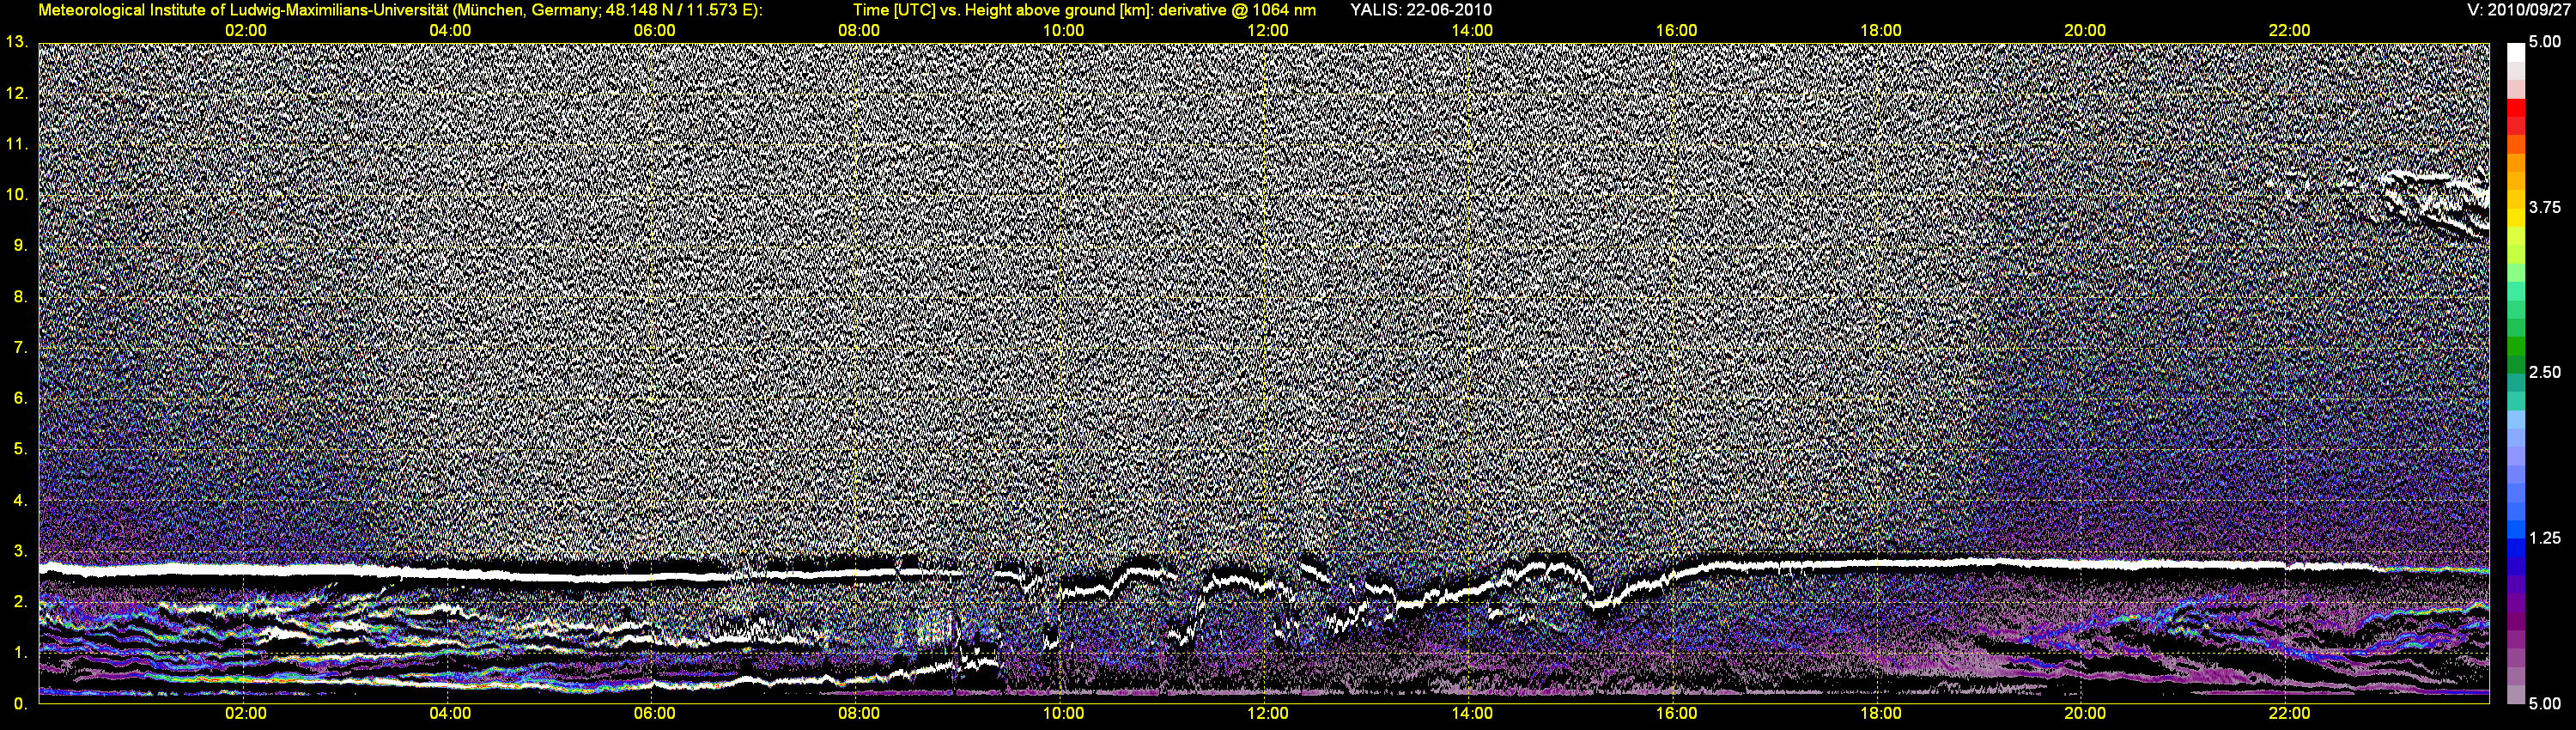
Task: Click the 'YALIS: 22-06-2010' label
Action: pos(1421,10)
